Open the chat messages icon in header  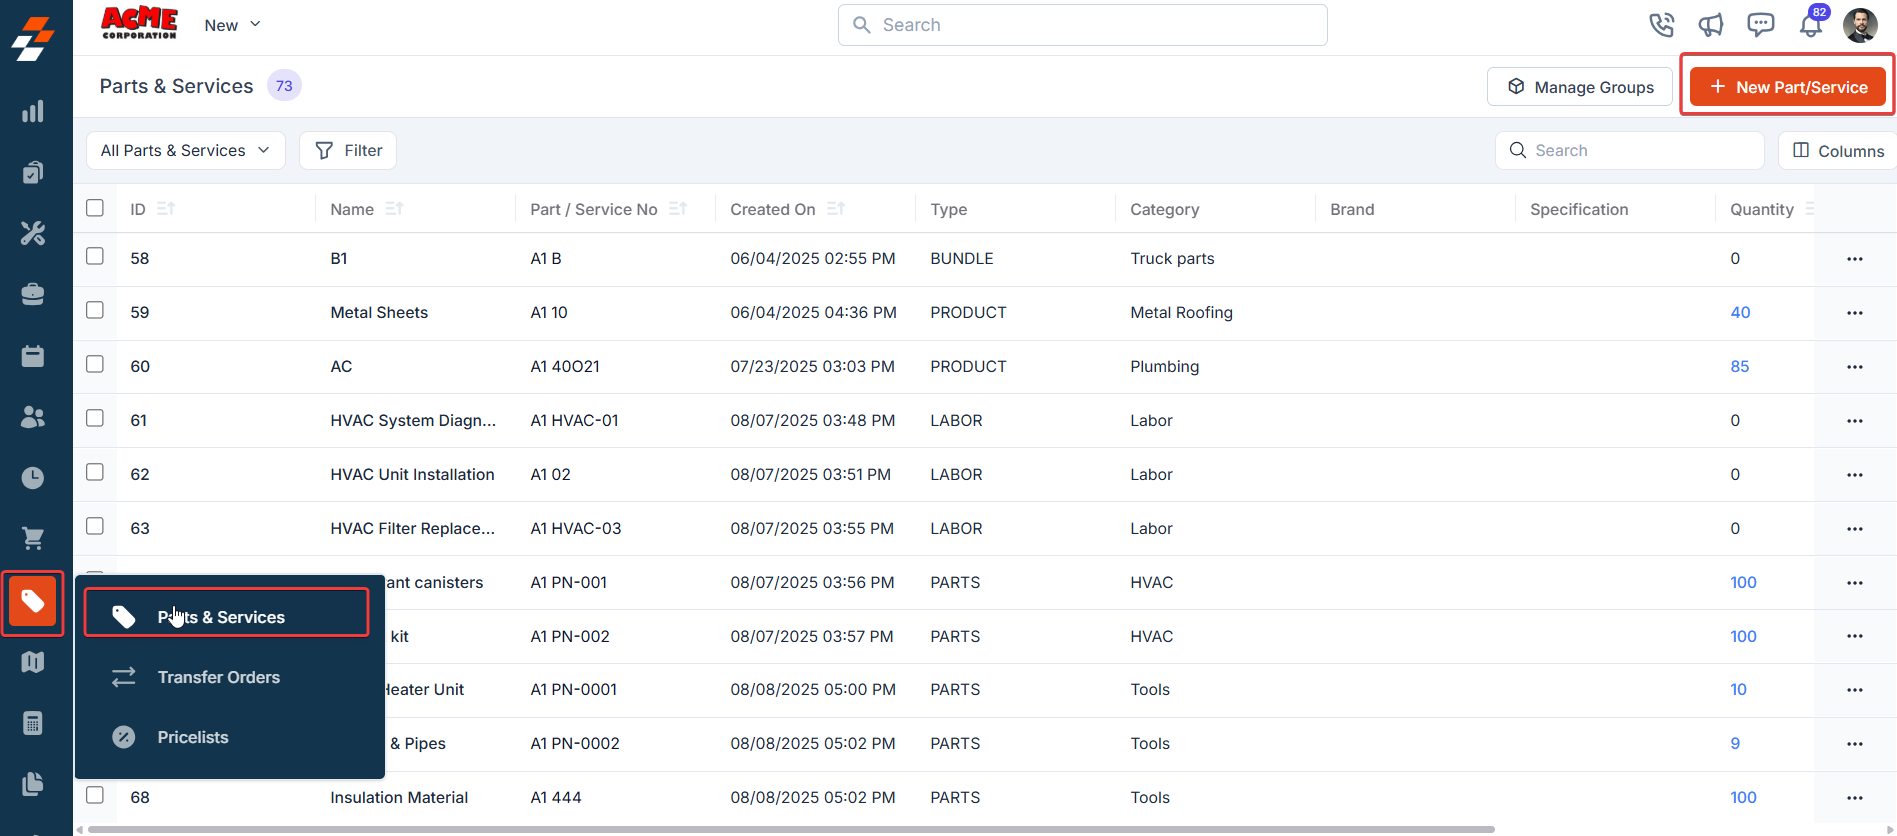pyautogui.click(x=1760, y=25)
